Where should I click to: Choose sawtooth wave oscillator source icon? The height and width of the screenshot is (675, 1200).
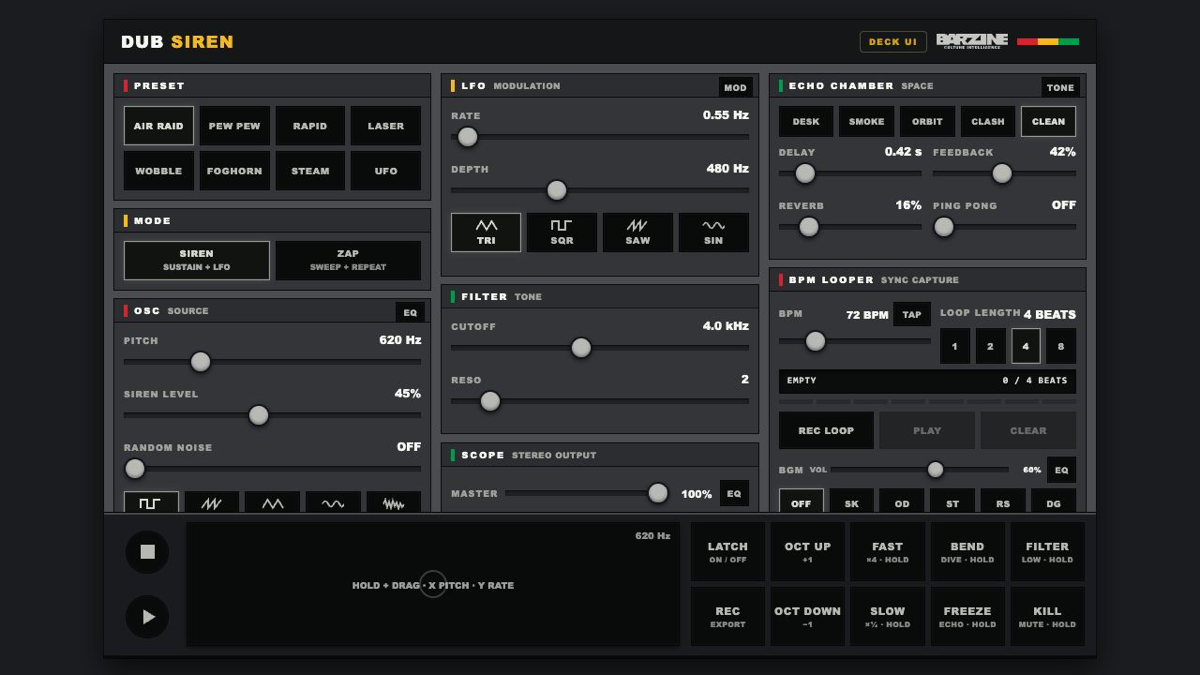[x=212, y=502]
